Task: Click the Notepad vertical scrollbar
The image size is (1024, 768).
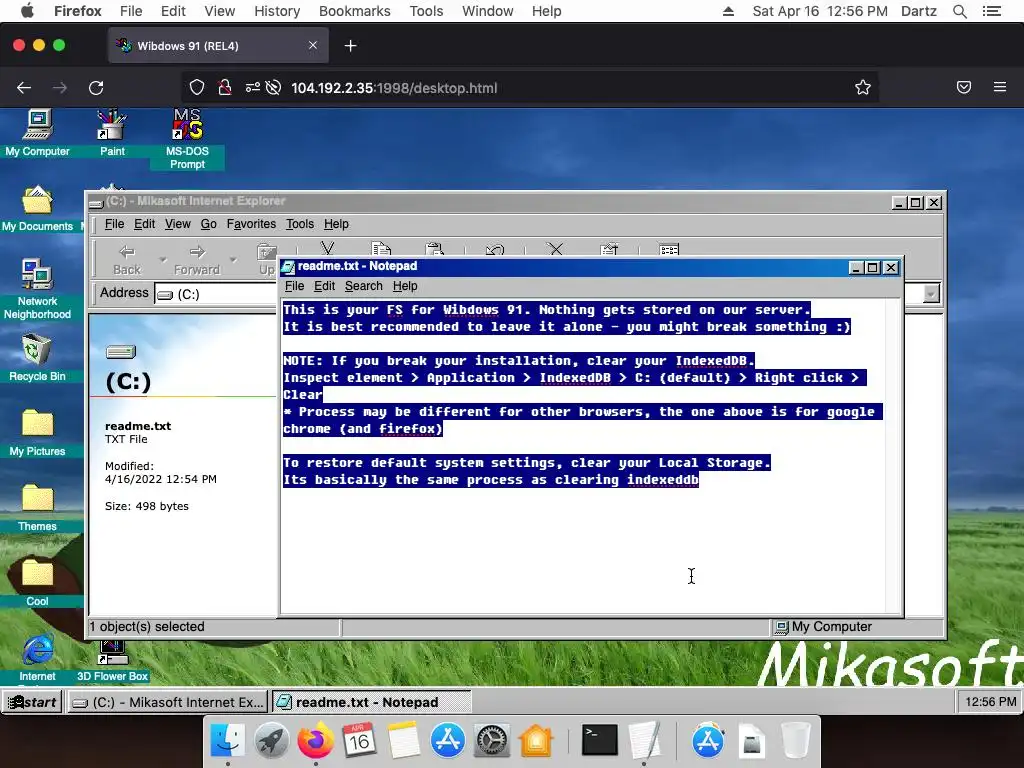Action: tap(893, 456)
